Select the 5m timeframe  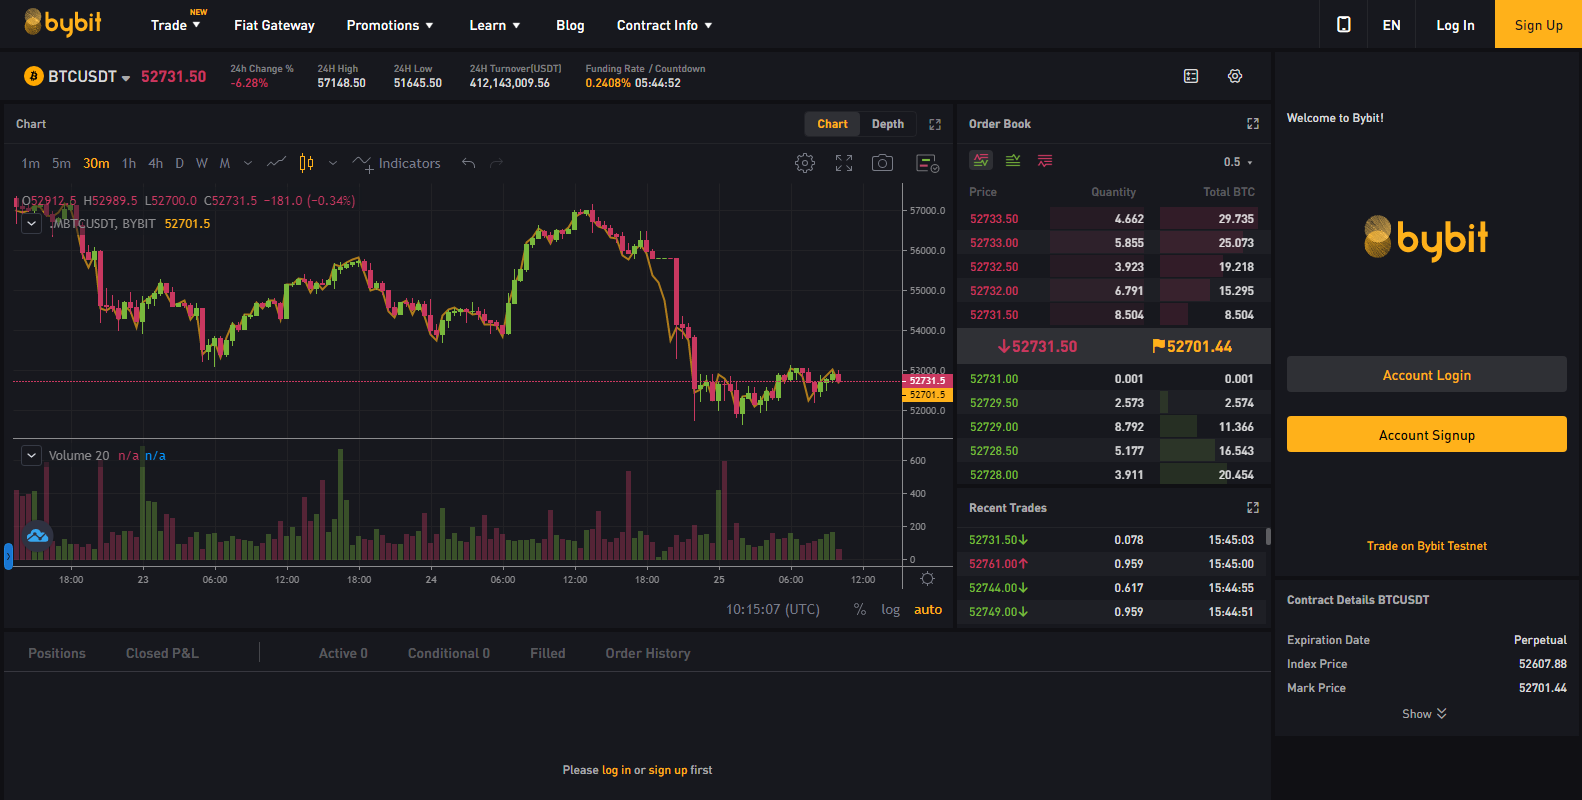tap(61, 163)
